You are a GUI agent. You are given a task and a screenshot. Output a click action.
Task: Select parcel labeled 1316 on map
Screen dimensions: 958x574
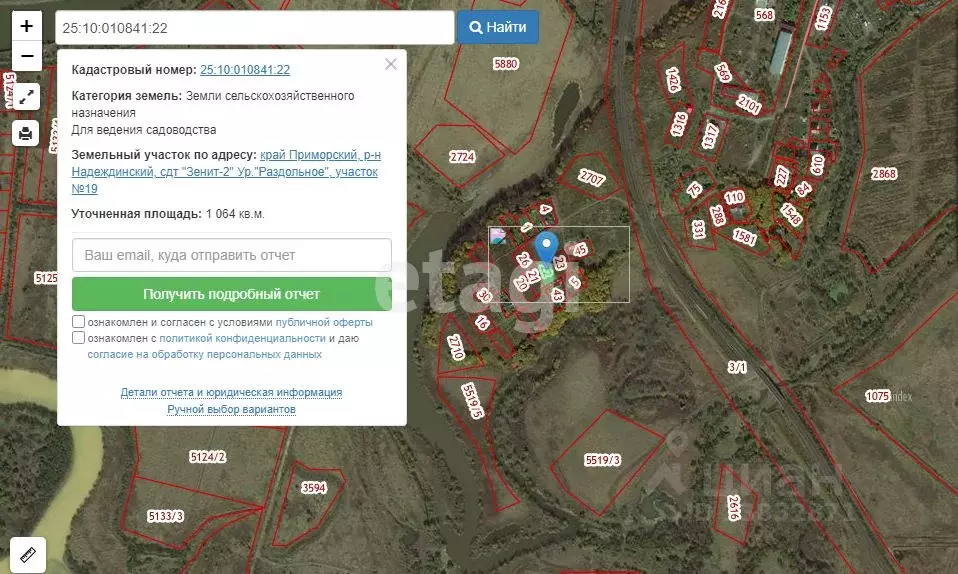(679, 124)
